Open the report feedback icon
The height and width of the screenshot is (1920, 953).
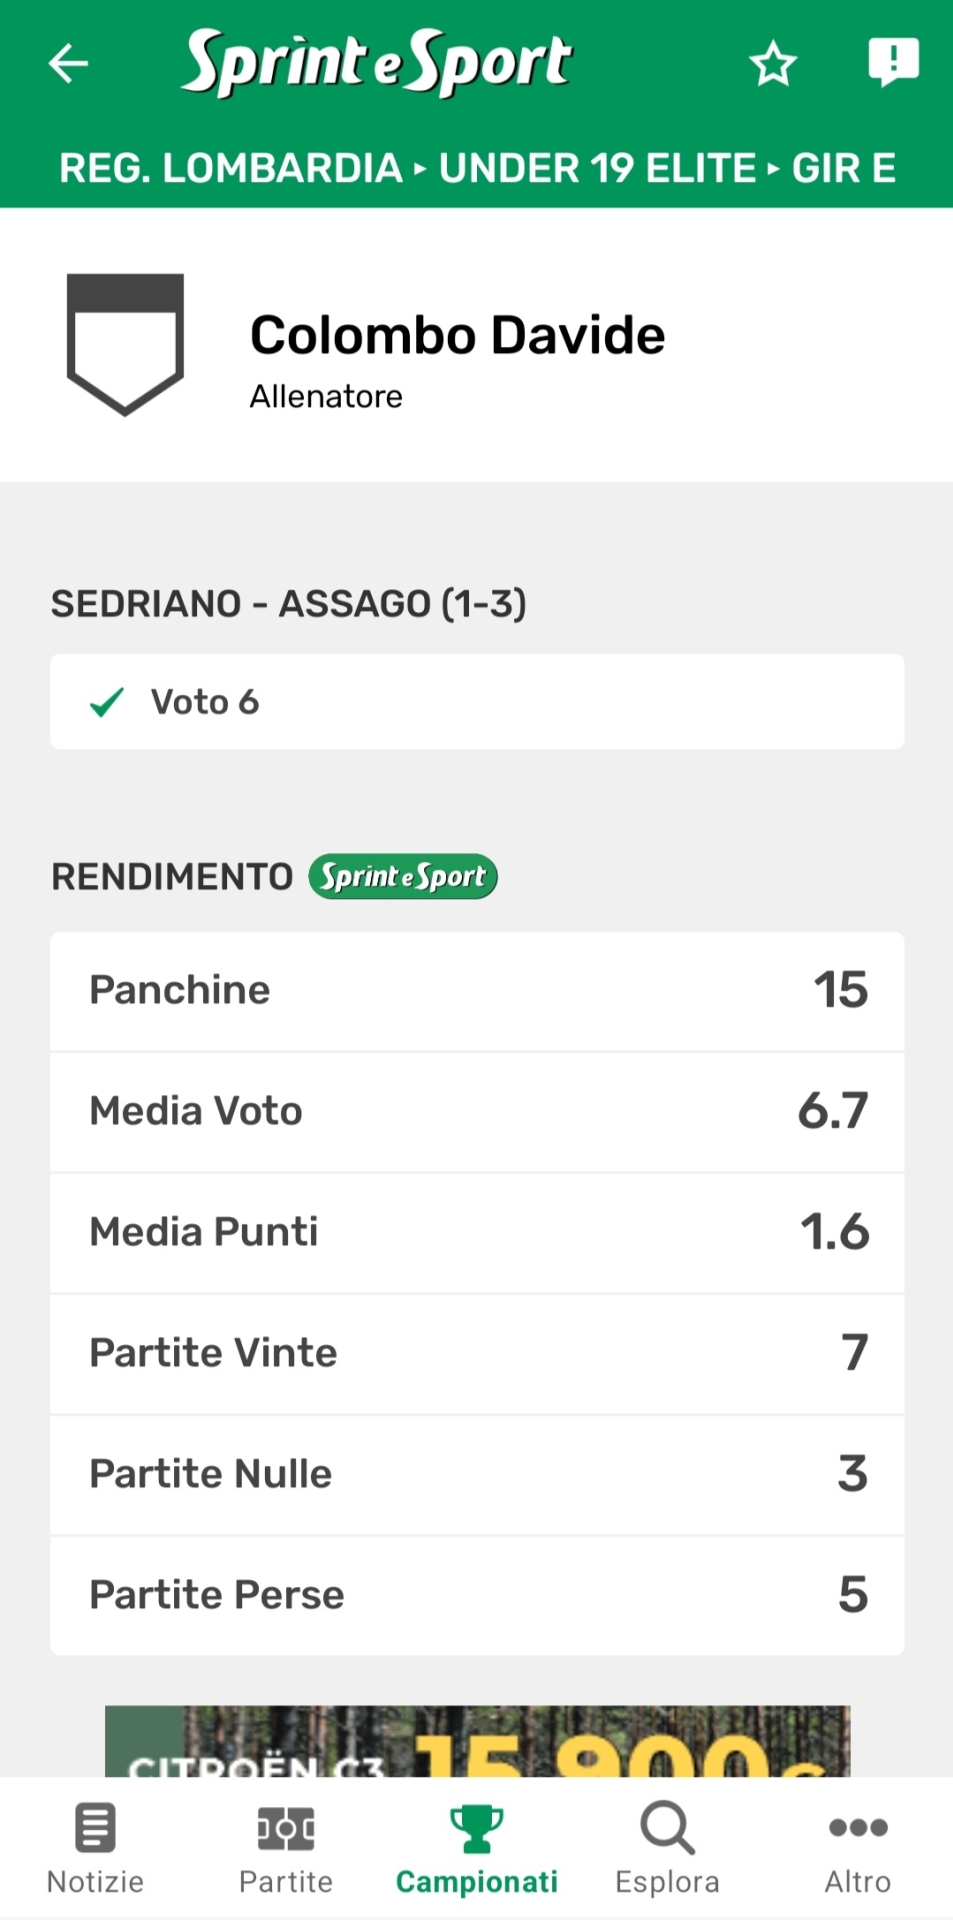(892, 62)
